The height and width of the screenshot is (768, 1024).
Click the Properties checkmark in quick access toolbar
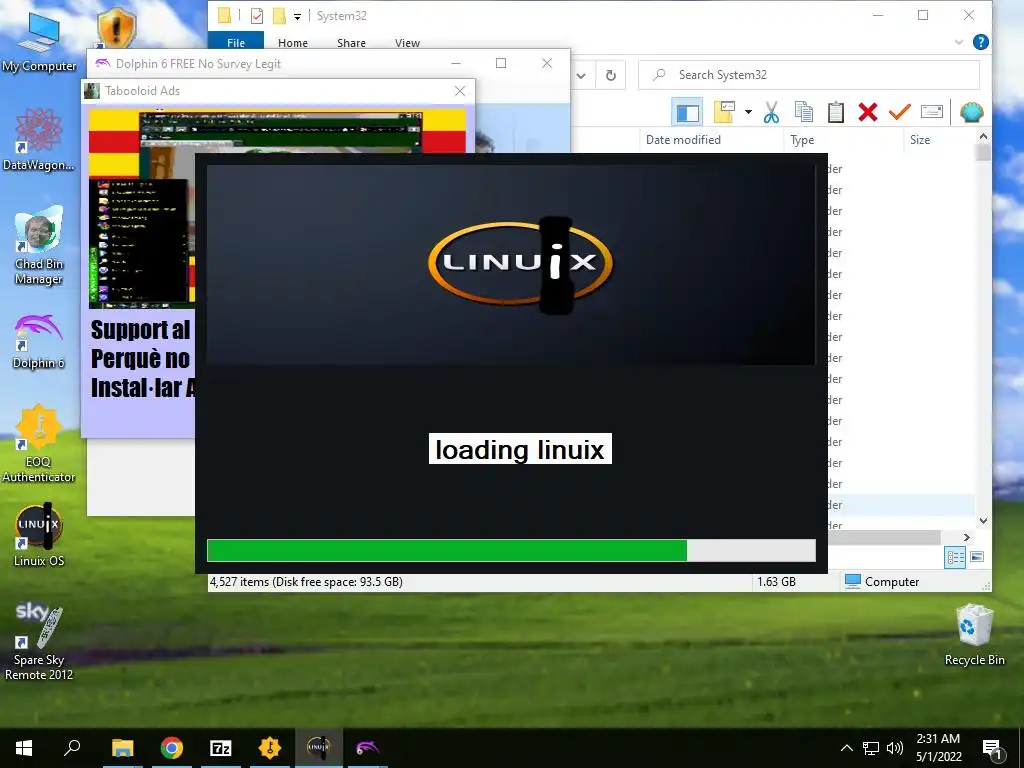[x=257, y=16]
